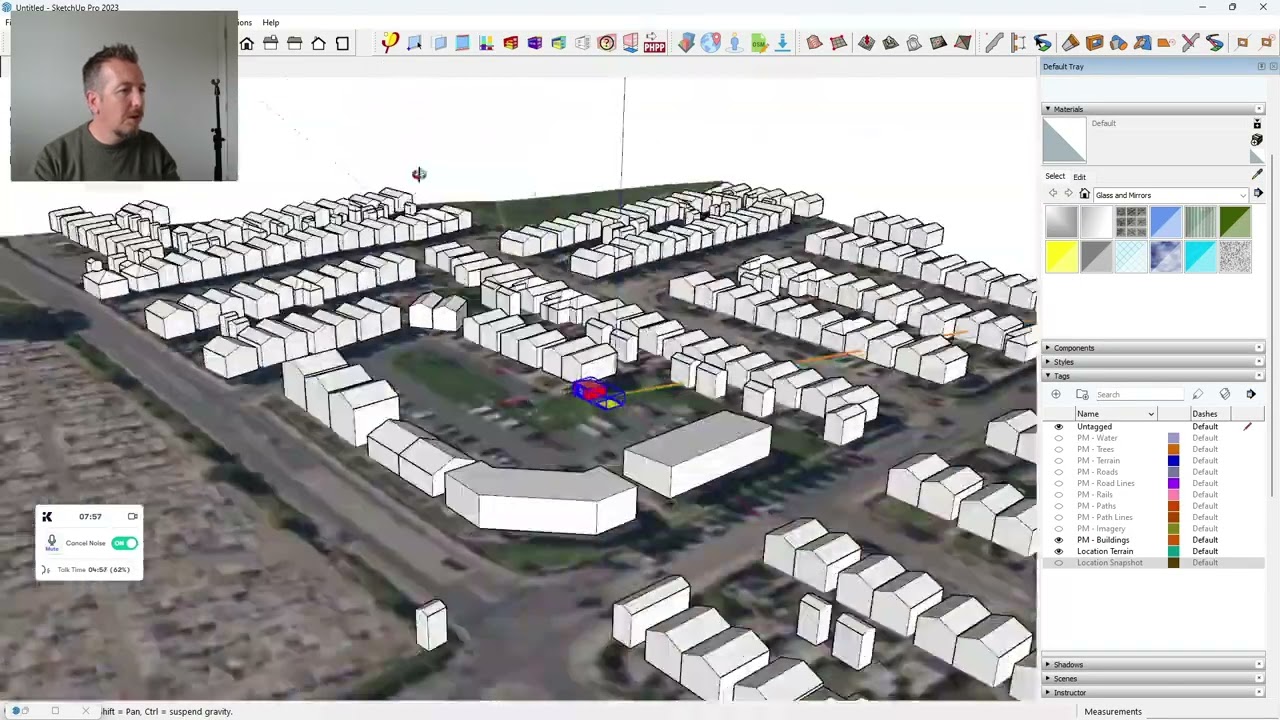
Task: Open the Help menu
Action: pyautogui.click(x=271, y=22)
